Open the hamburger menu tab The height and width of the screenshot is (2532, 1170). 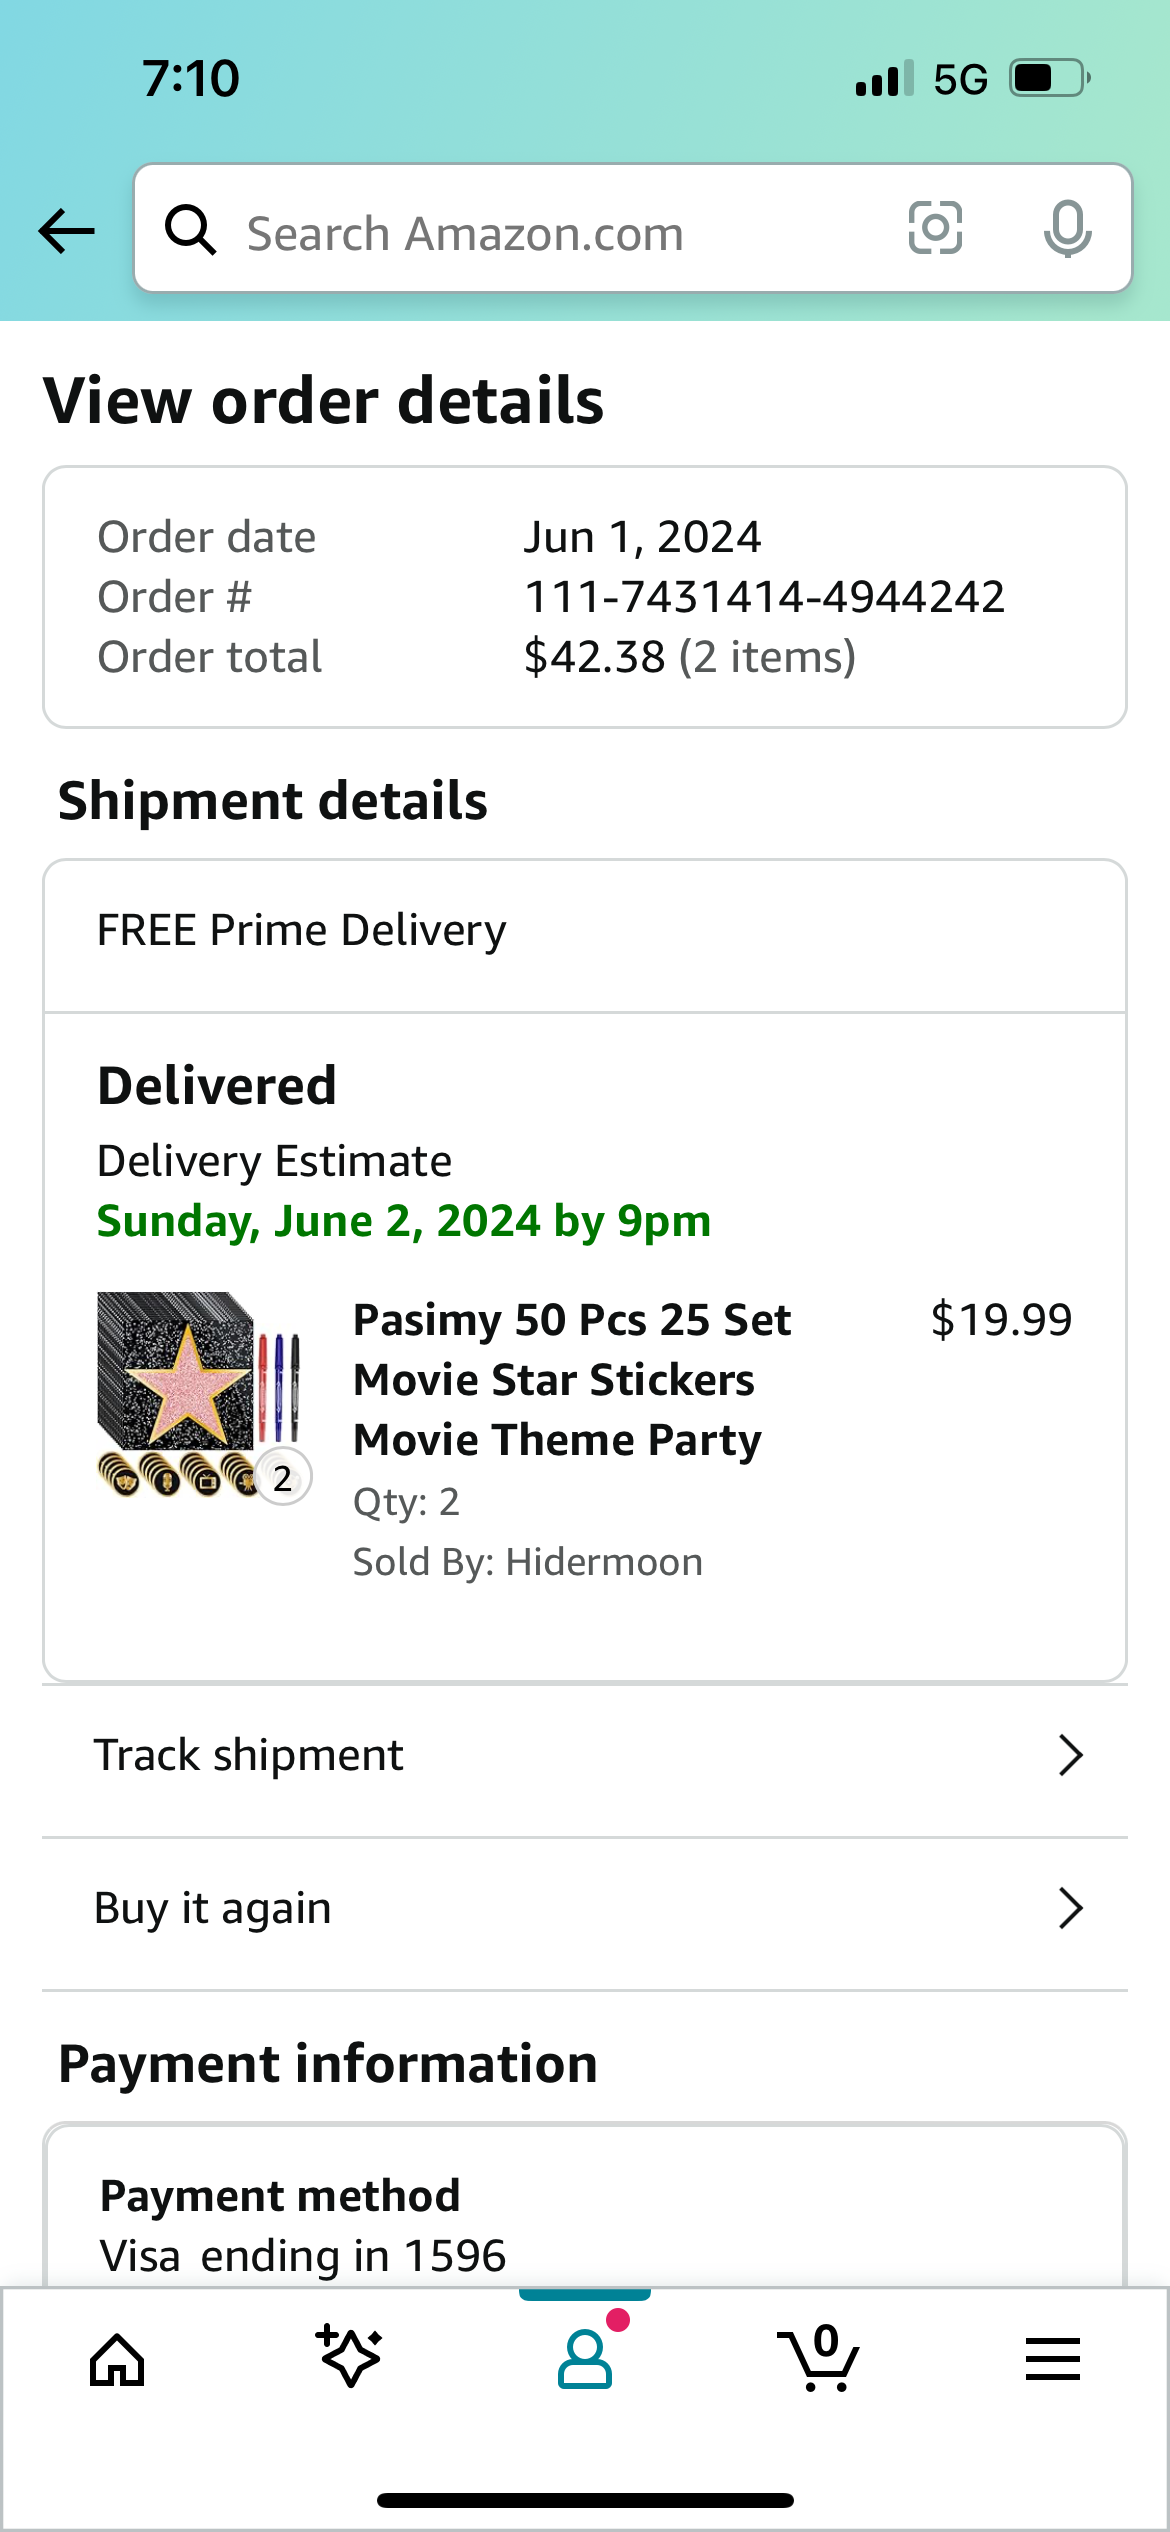point(1052,2359)
